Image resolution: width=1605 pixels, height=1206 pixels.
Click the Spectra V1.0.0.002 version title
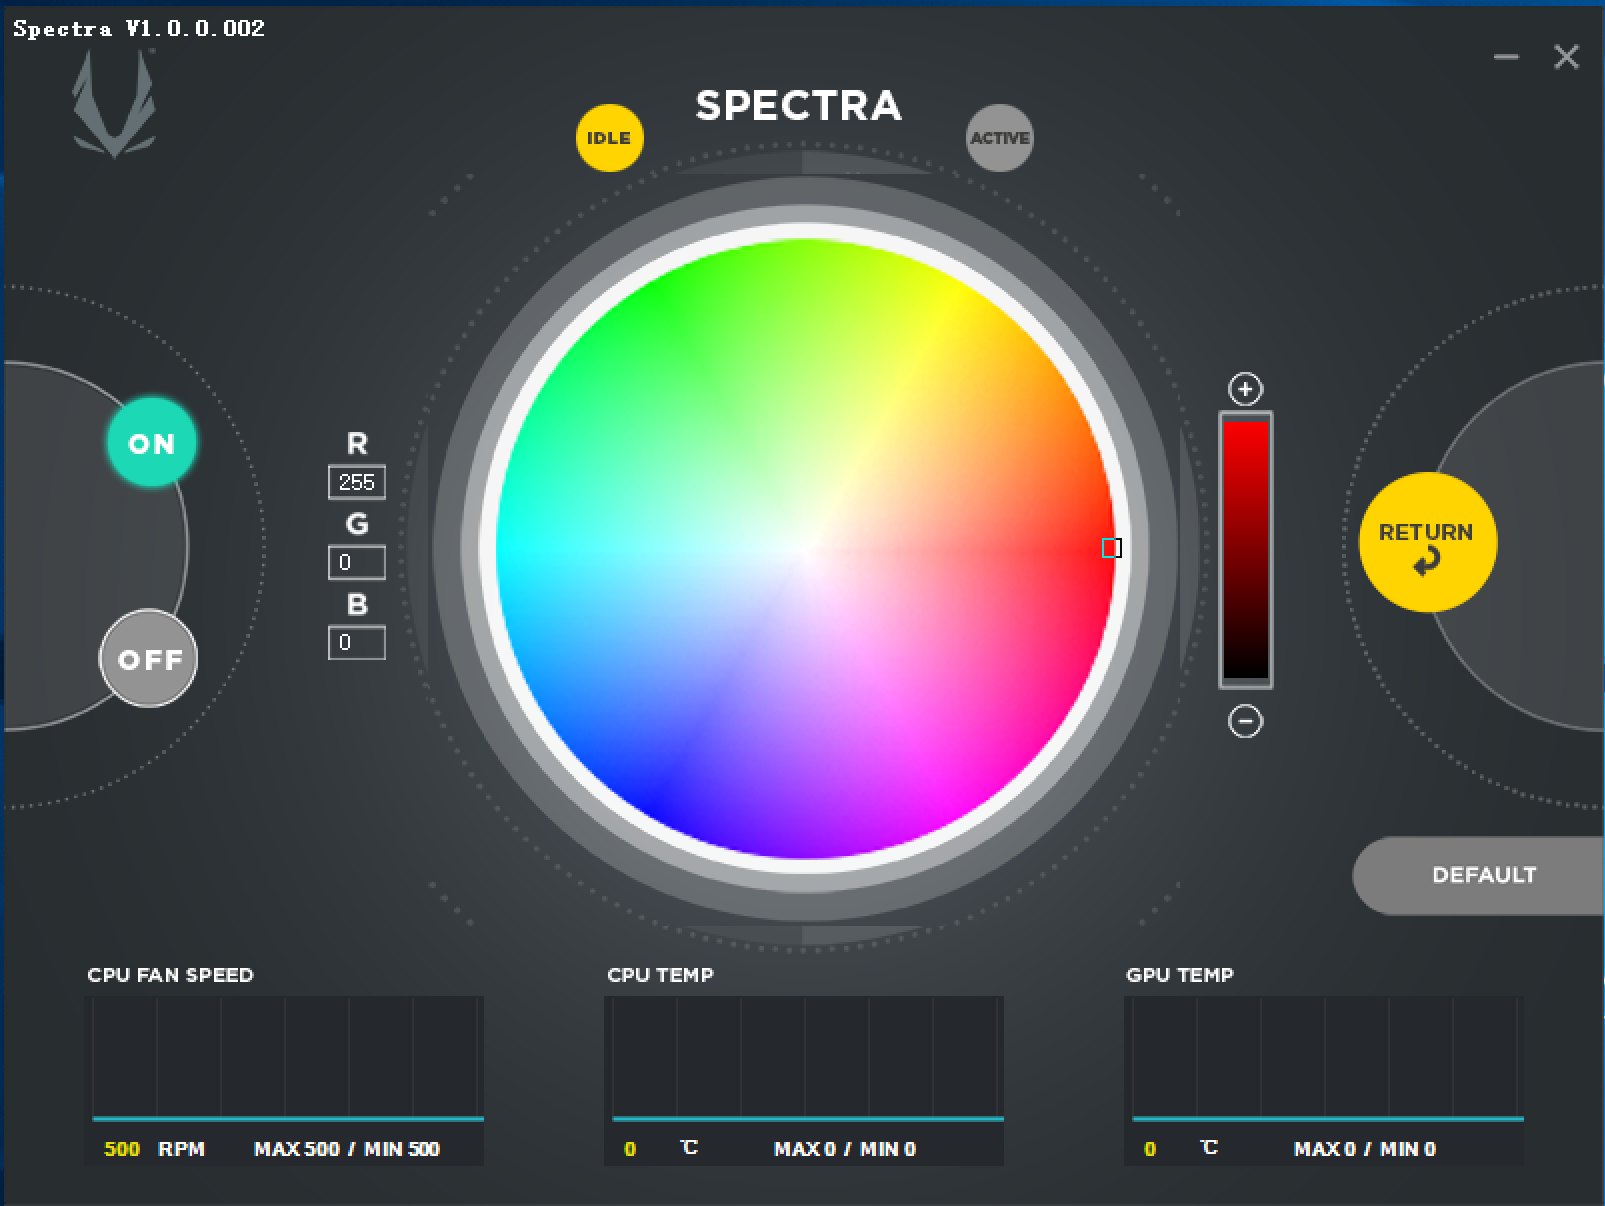coord(139,28)
